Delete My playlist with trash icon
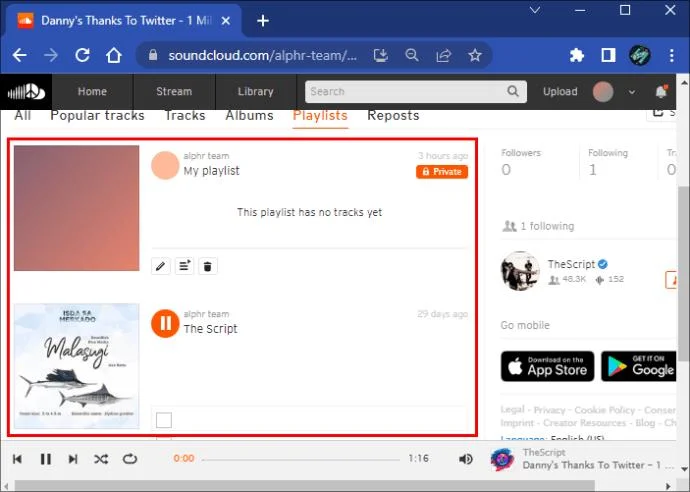 tap(208, 266)
